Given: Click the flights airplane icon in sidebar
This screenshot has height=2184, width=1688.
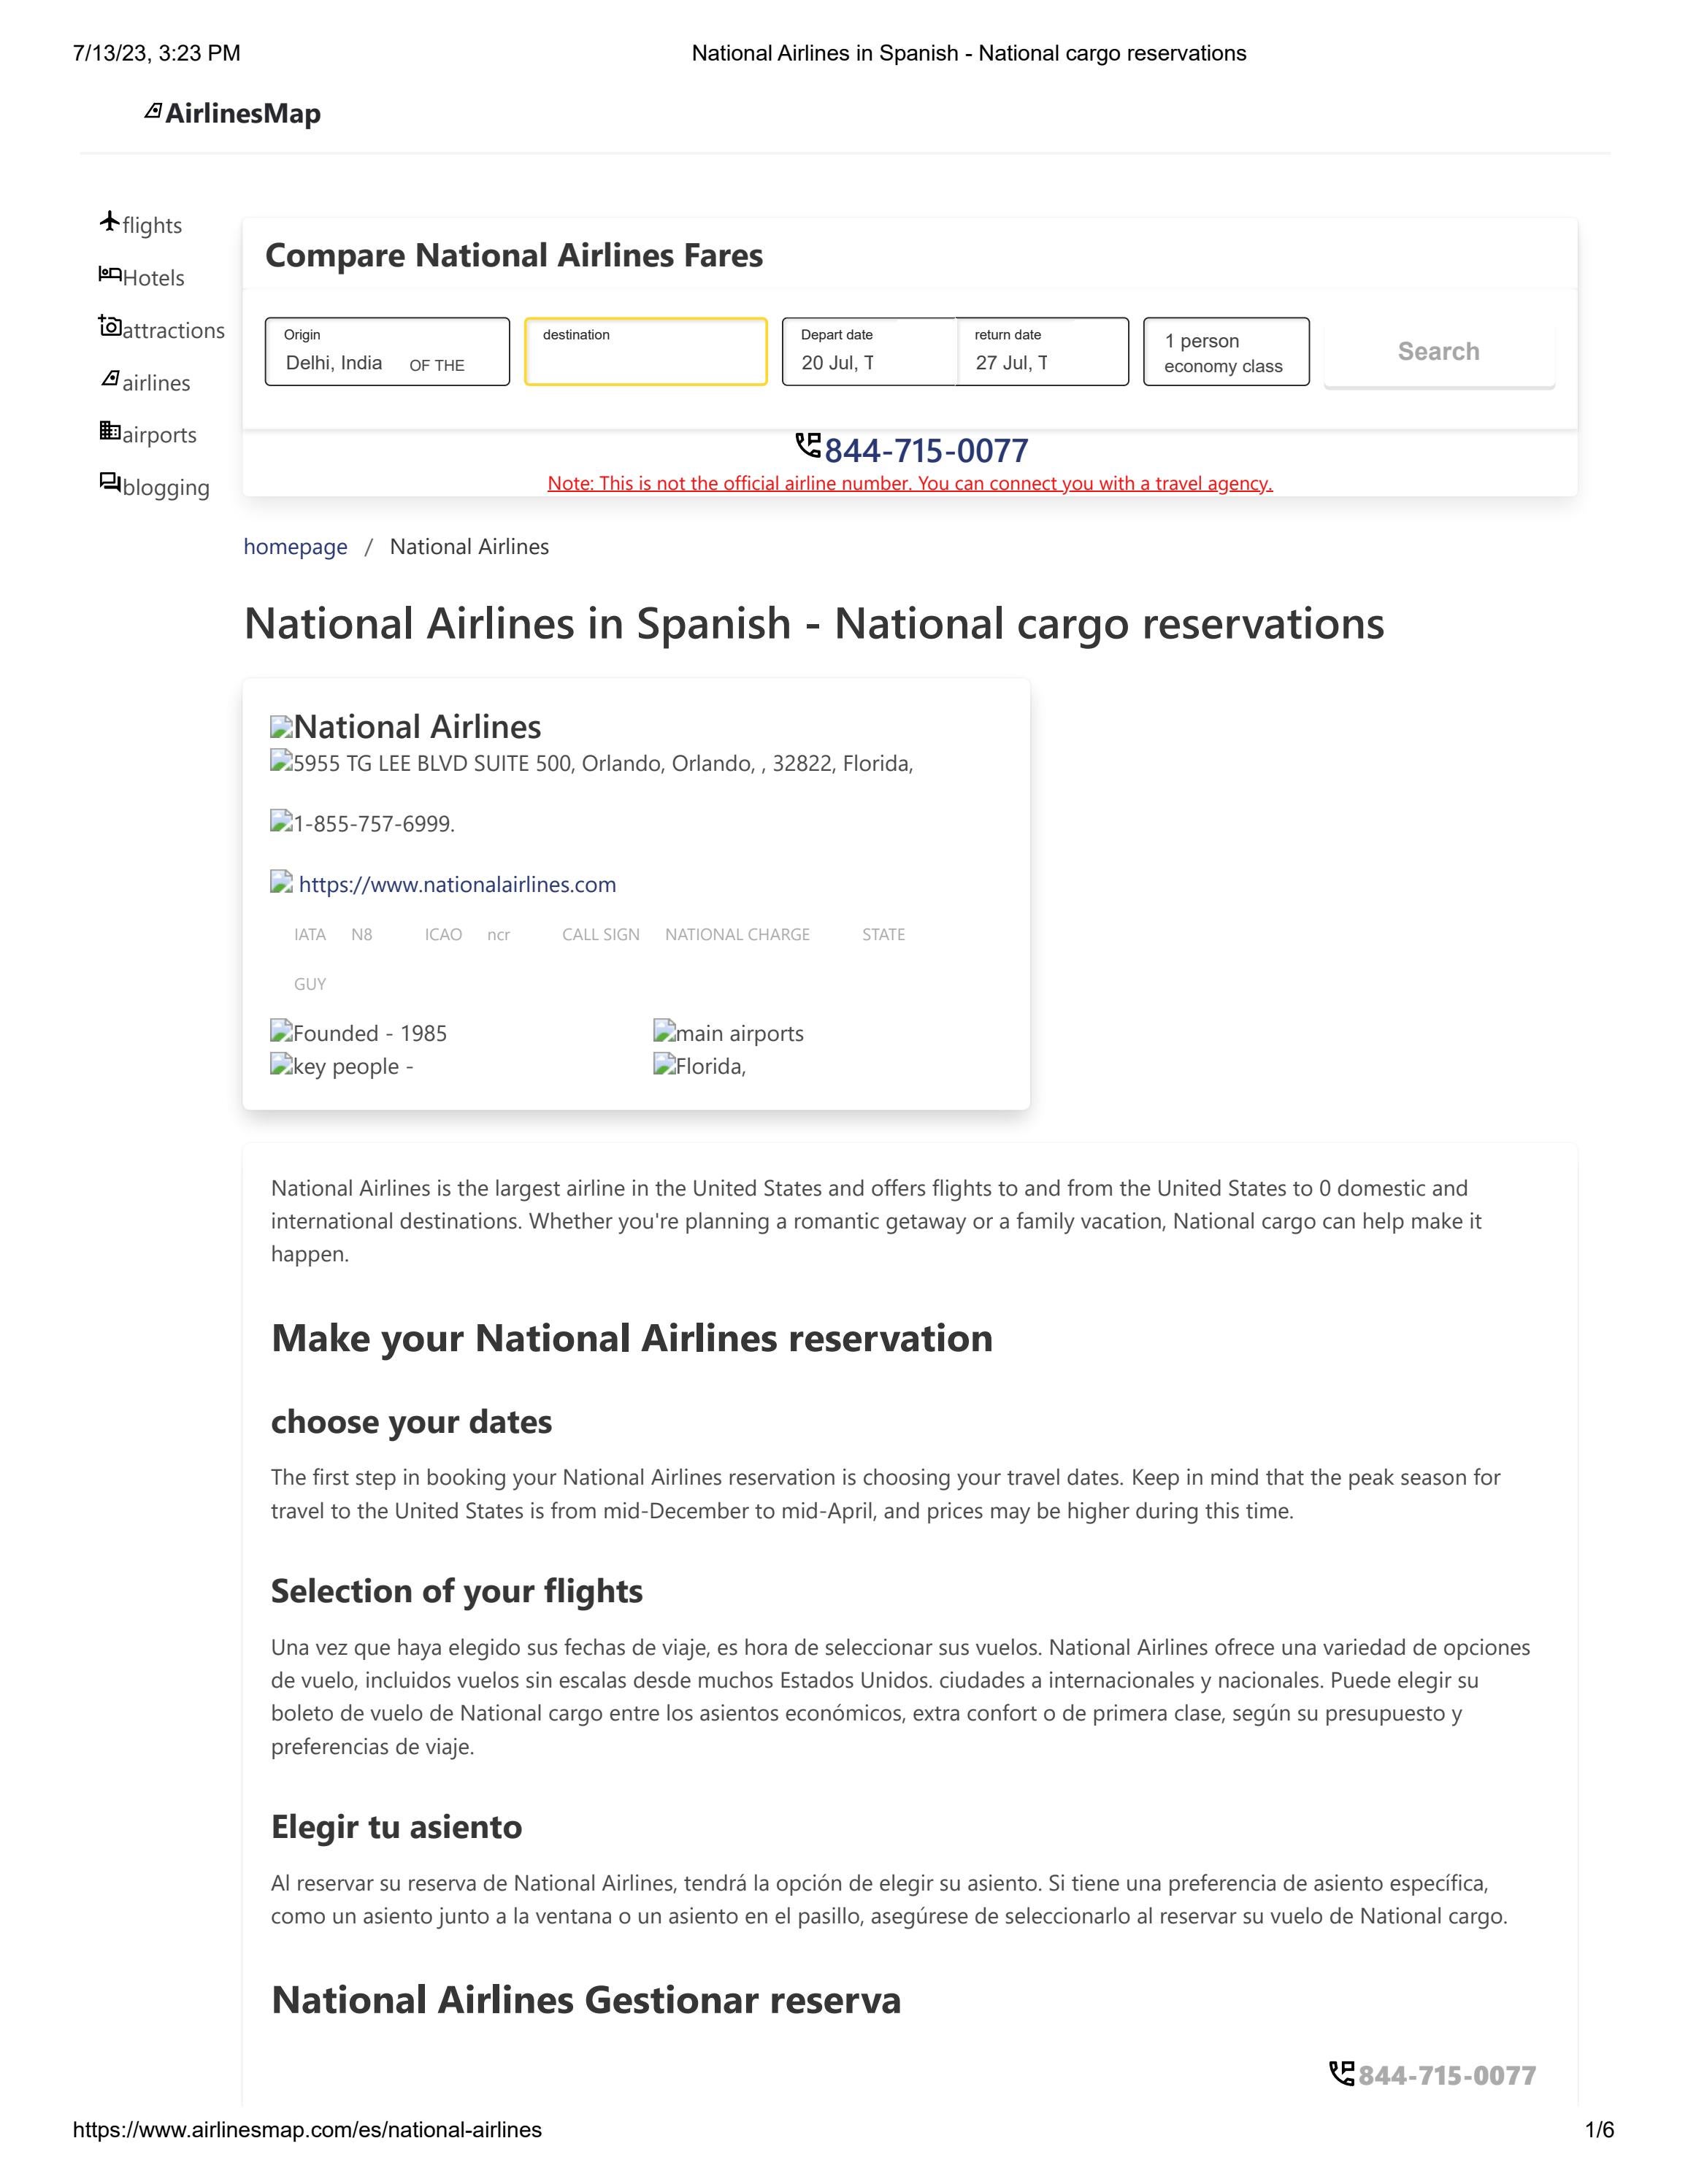Looking at the screenshot, I should click(x=110, y=221).
